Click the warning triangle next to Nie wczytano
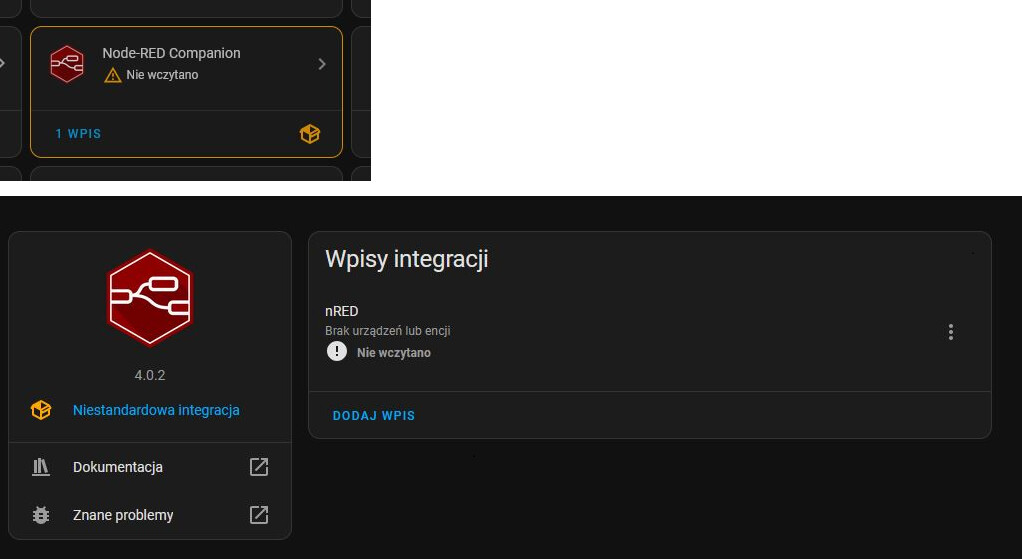 click(113, 76)
